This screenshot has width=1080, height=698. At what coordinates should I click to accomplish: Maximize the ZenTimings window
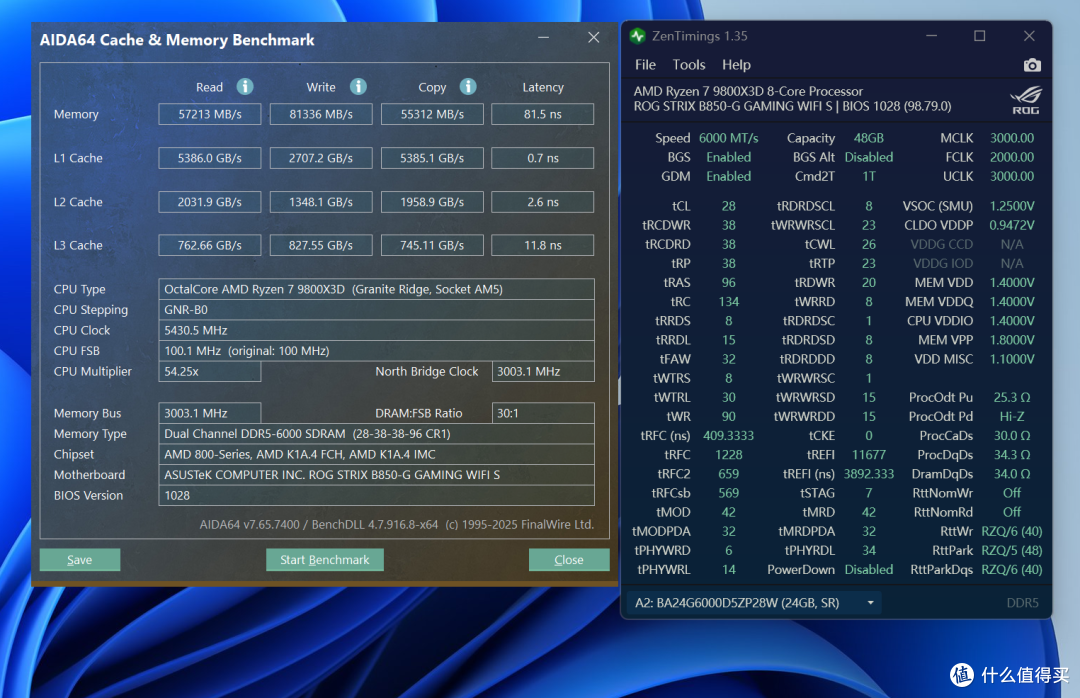pos(979,36)
